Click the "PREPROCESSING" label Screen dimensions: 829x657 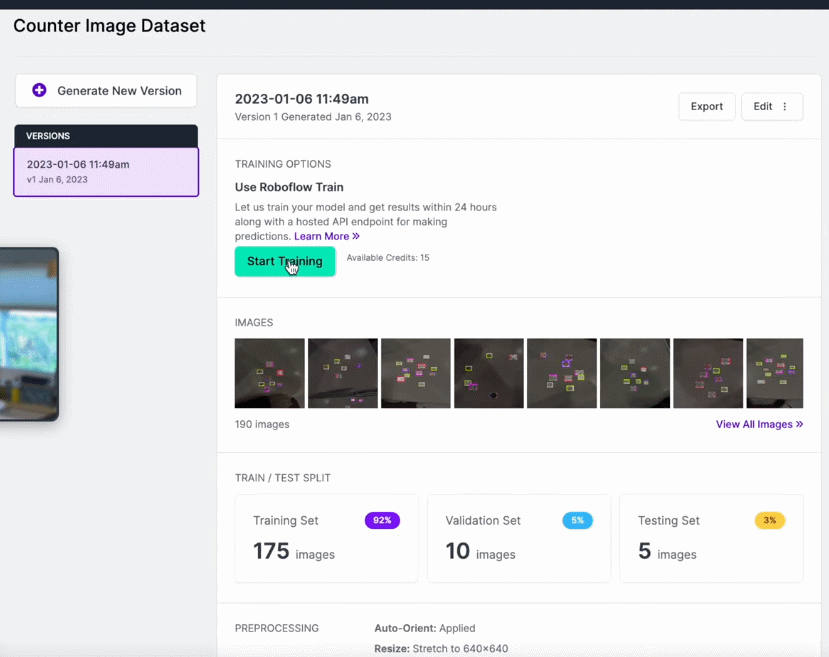(x=277, y=628)
